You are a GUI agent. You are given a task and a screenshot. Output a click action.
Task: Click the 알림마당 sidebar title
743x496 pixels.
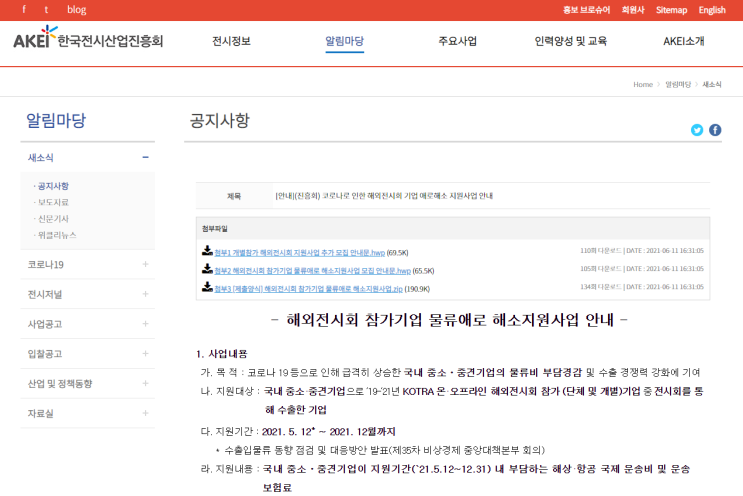point(56,120)
